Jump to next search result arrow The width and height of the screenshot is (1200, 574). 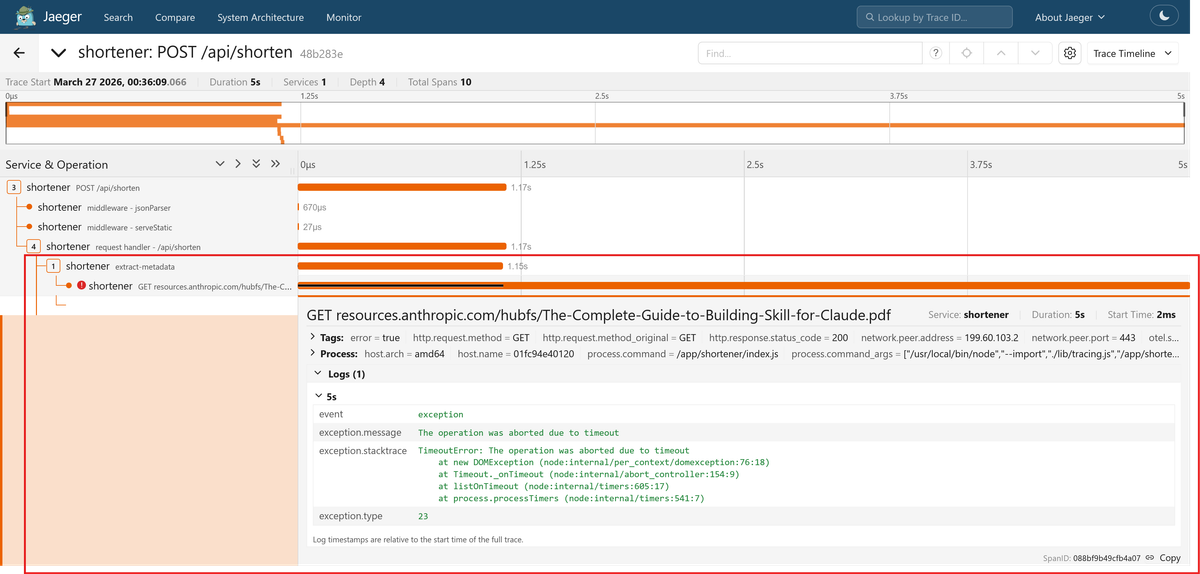pyautogui.click(x=1035, y=53)
